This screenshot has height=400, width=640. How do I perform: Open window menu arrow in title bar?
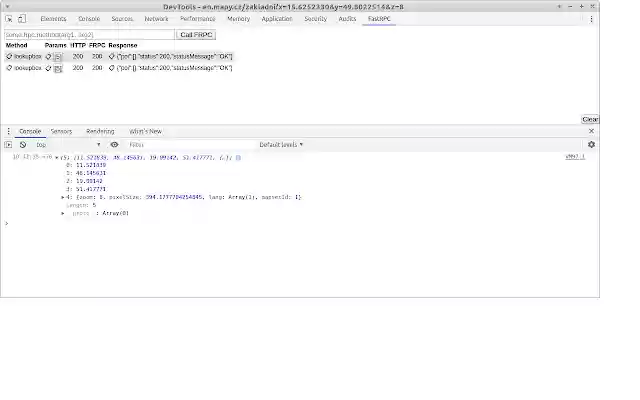pos(7,7)
